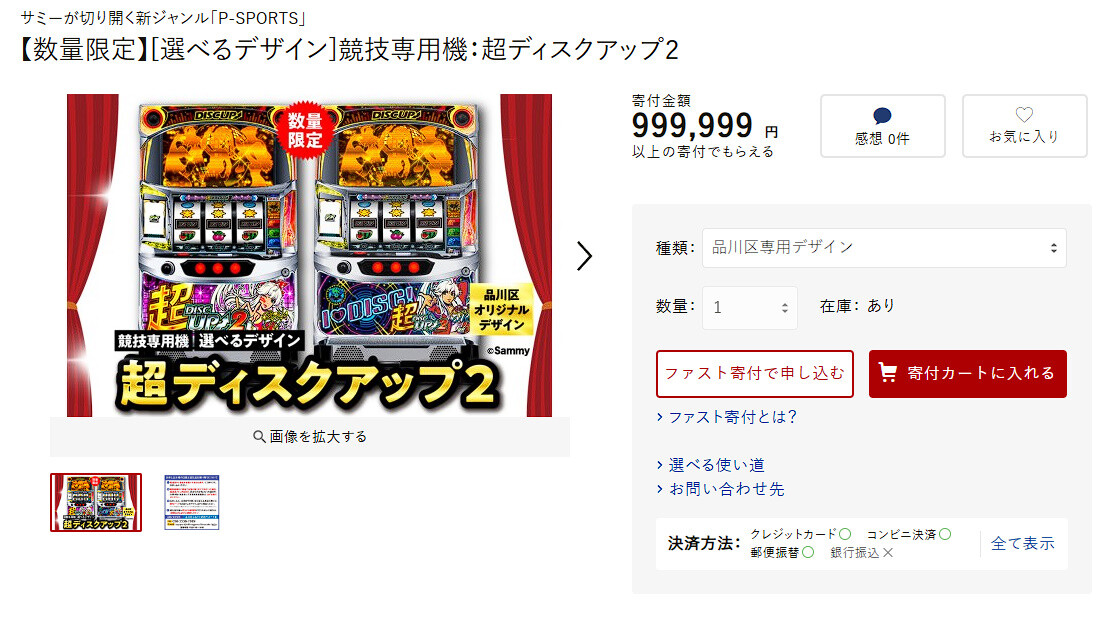Open the 選べる使い道 link
This screenshot has height=618, width=1105.
click(717, 465)
